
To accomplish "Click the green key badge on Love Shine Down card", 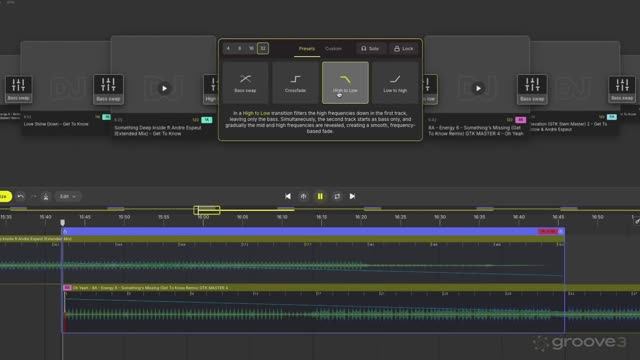I will (106, 117).
